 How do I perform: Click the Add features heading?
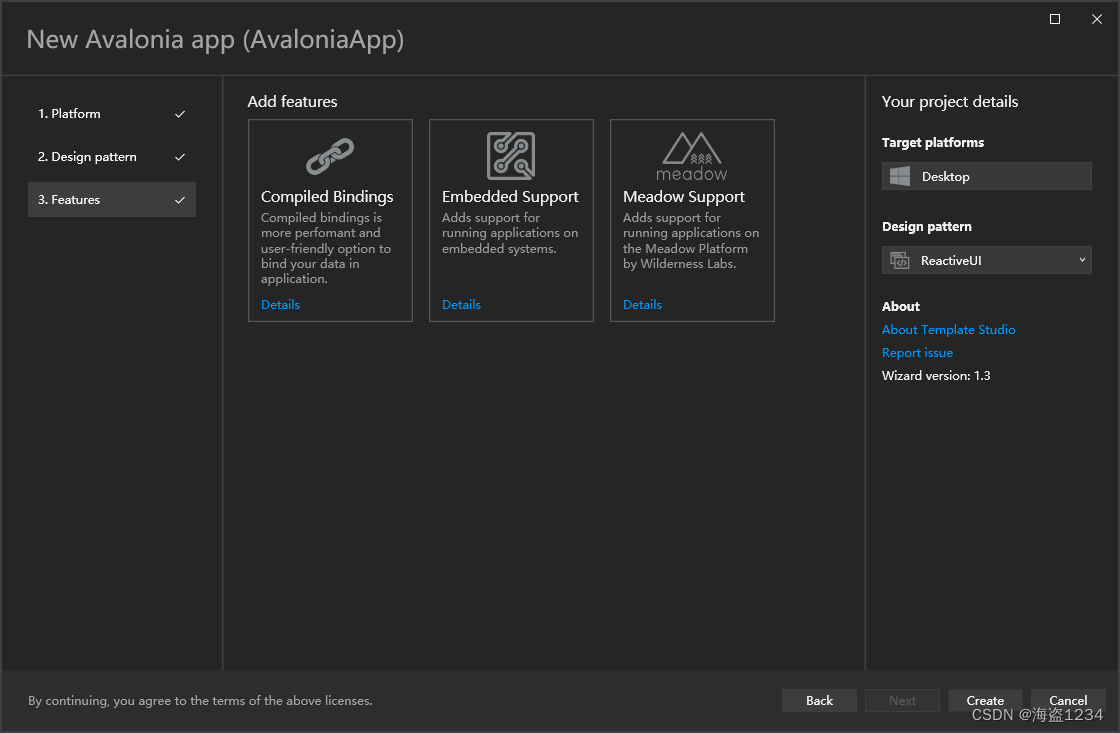[x=292, y=101]
